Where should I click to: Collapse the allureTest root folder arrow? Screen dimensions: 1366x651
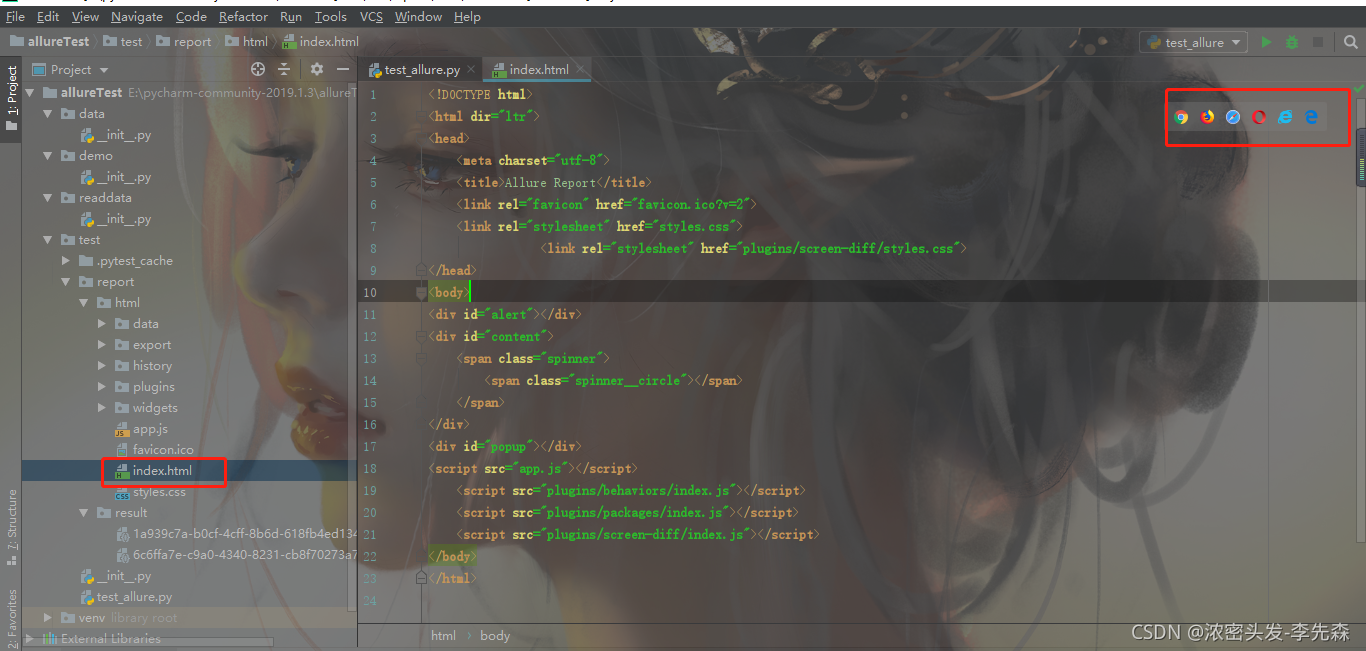pos(30,93)
